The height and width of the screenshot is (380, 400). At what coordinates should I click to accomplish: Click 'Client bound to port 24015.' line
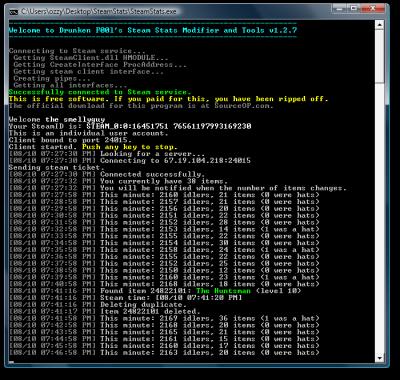point(70,140)
